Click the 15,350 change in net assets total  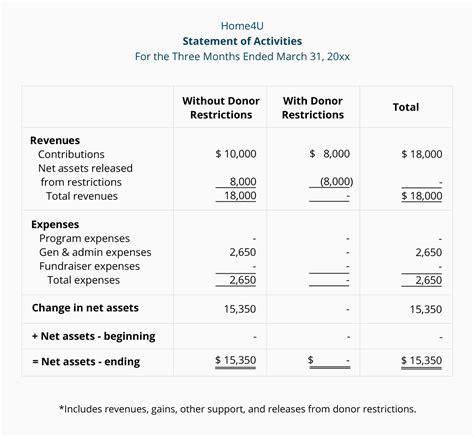(x=426, y=309)
